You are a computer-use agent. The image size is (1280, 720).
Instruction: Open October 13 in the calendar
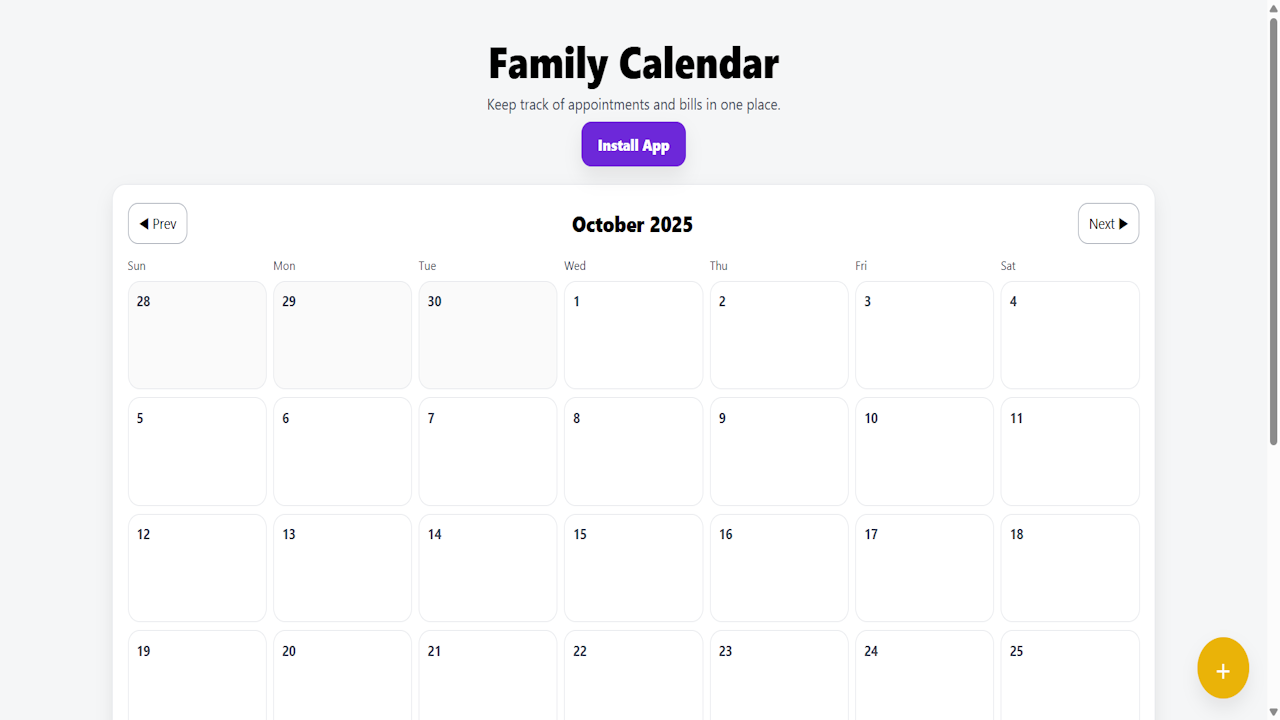pyautogui.click(x=342, y=568)
